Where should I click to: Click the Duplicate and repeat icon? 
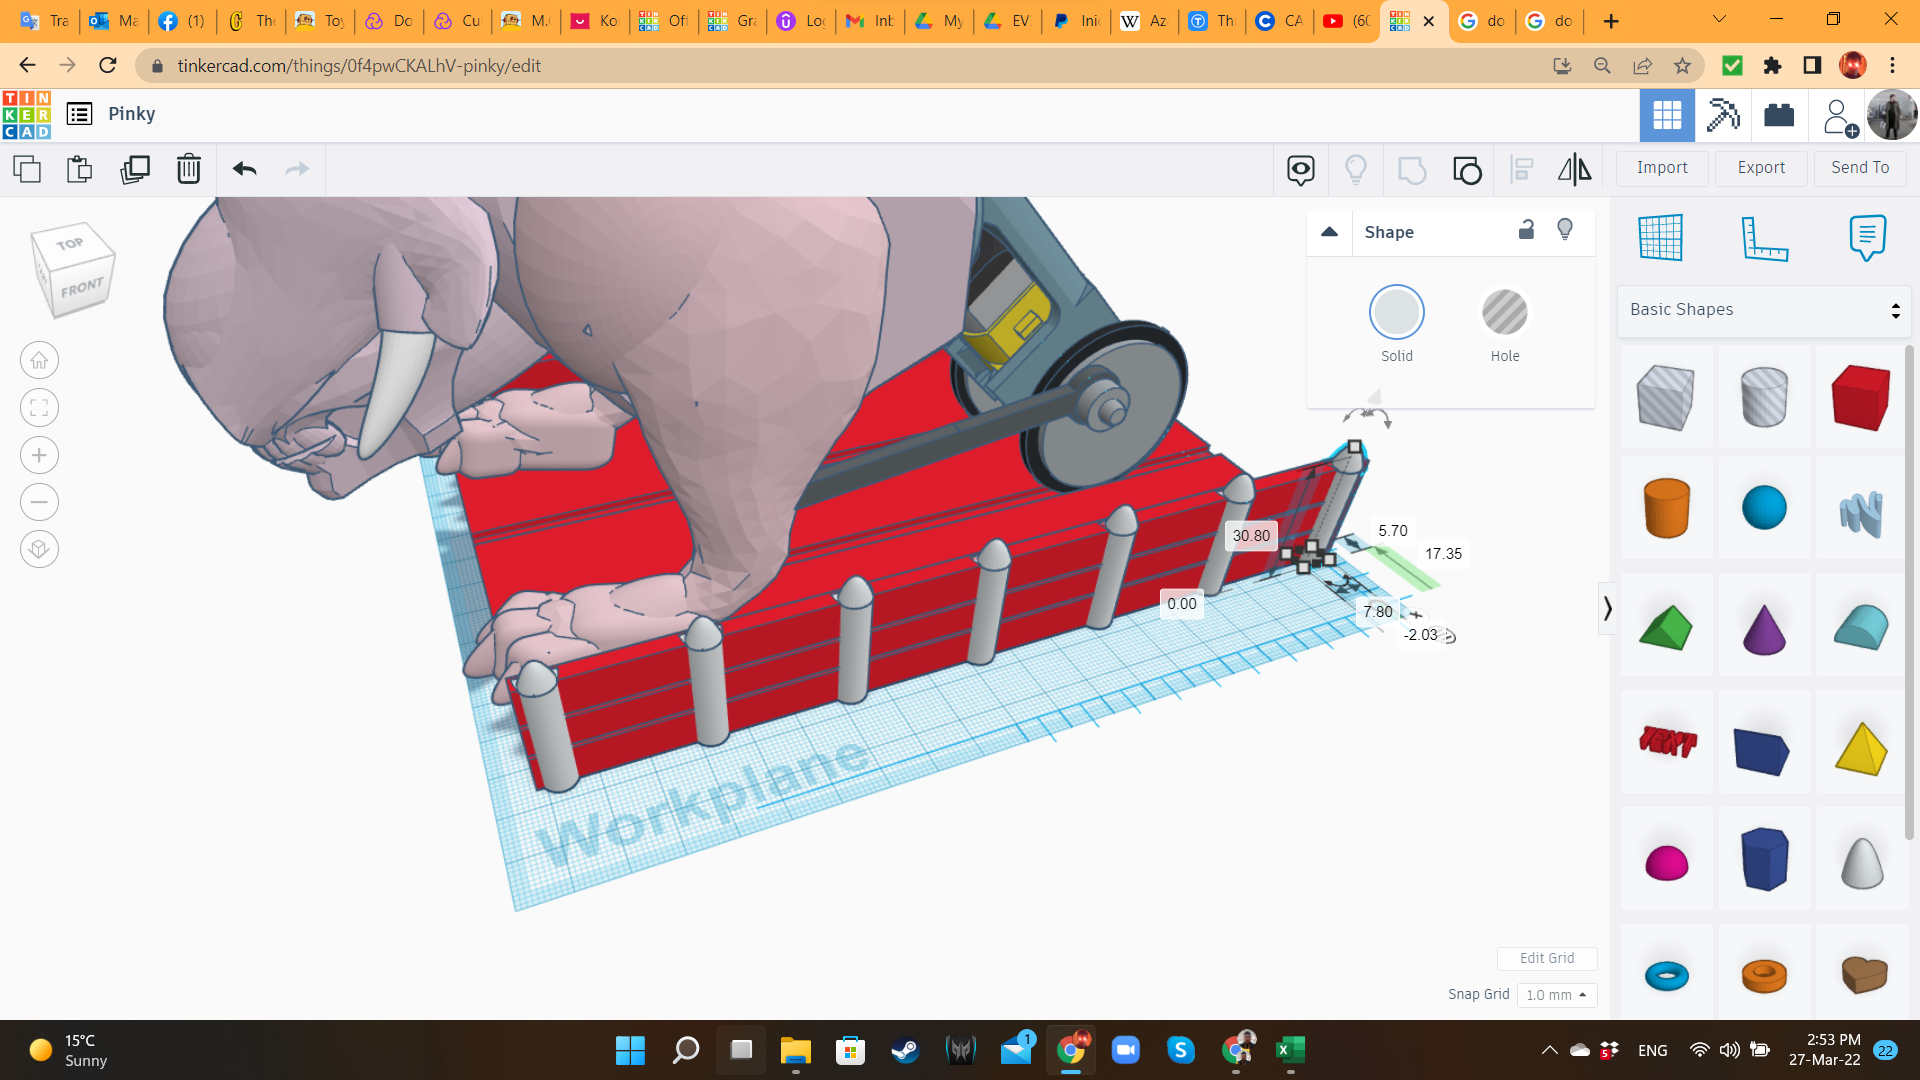coord(135,169)
